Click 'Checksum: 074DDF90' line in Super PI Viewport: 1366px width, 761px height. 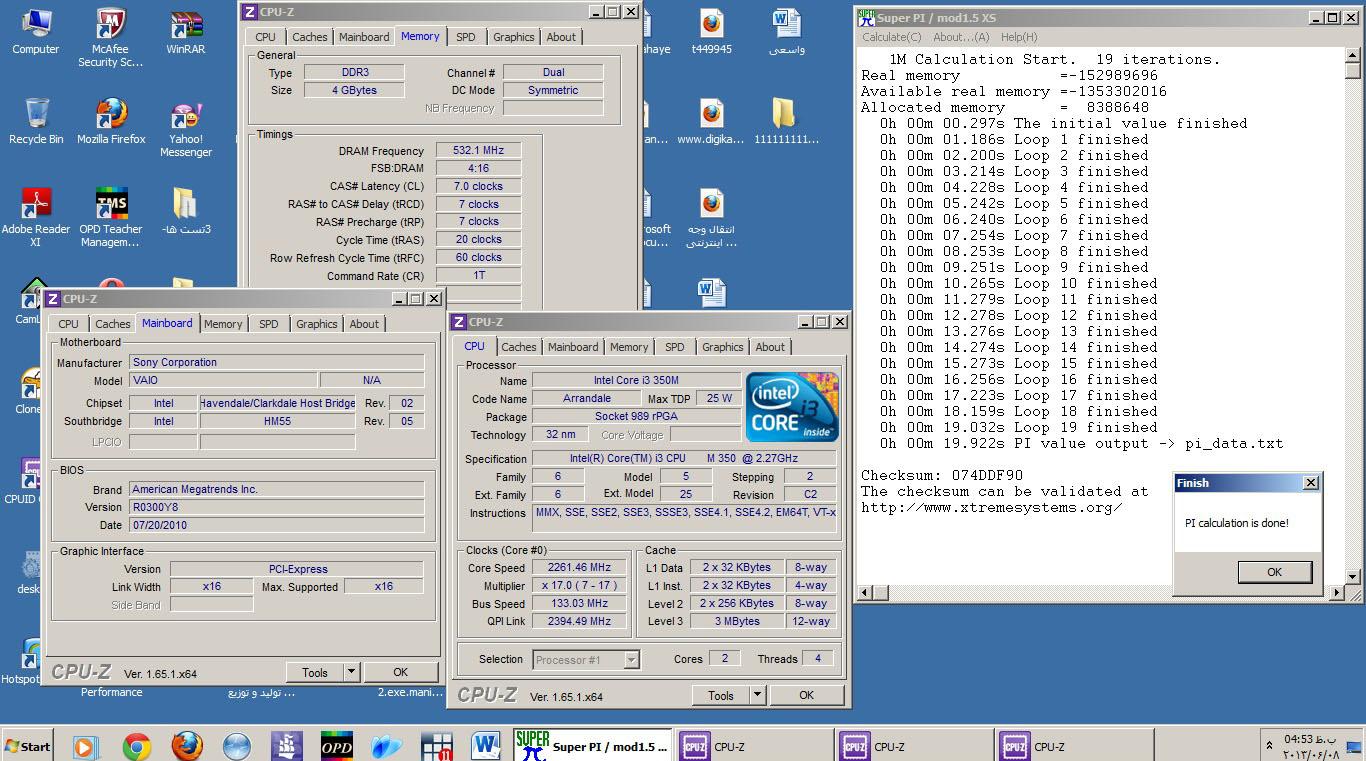(942, 476)
